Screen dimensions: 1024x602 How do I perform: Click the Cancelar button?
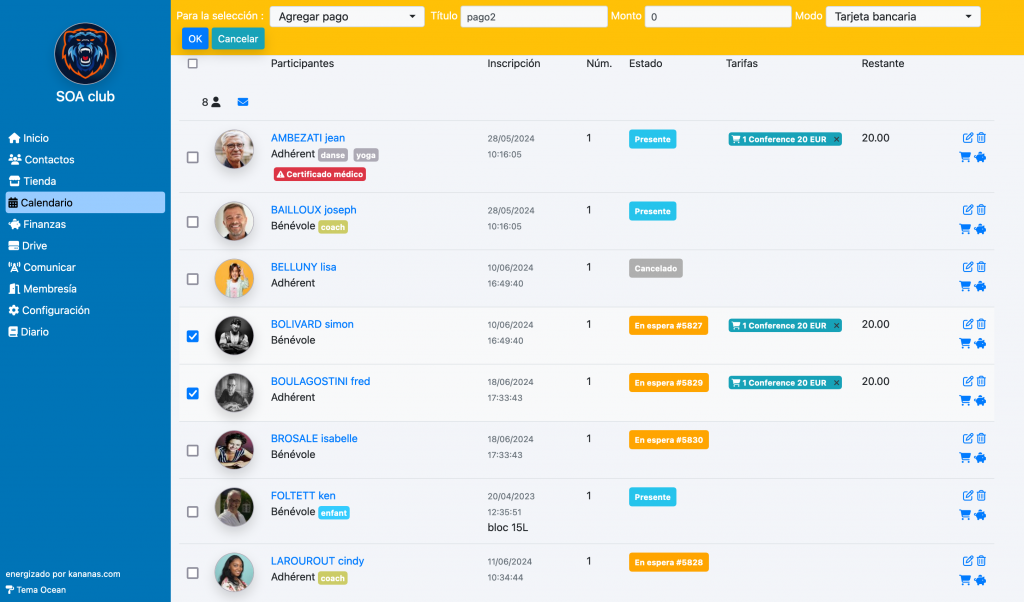(x=238, y=39)
